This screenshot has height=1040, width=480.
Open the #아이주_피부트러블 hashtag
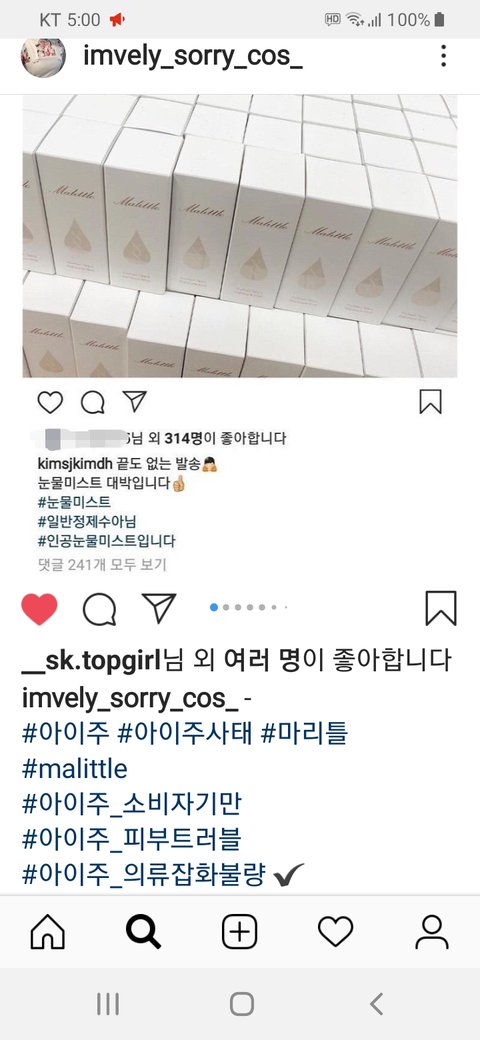tap(131, 840)
